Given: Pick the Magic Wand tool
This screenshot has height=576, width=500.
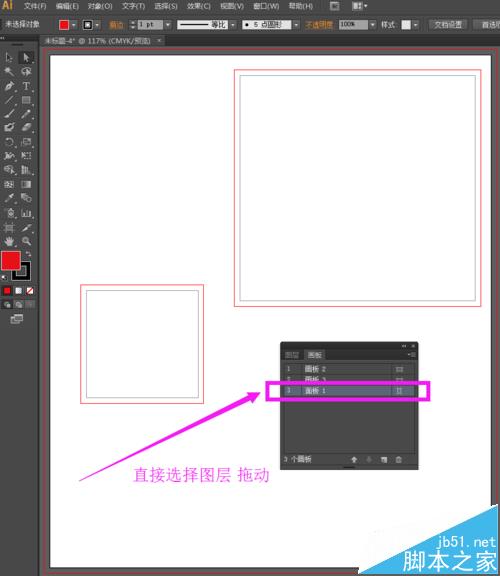Looking at the screenshot, I should [x=9, y=72].
